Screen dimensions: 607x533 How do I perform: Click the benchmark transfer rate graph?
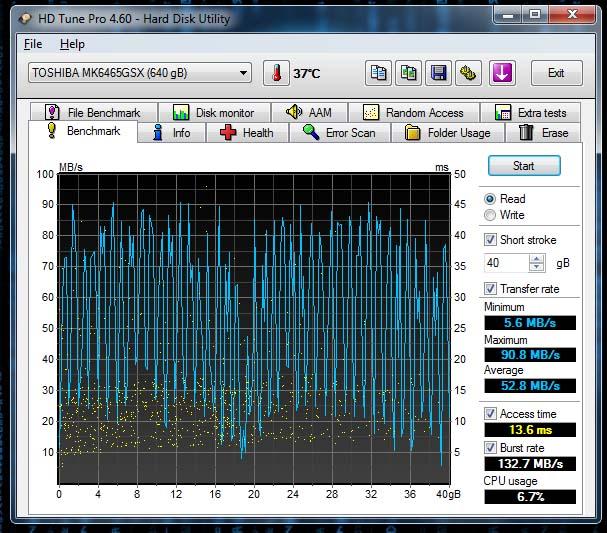[x=254, y=328]
